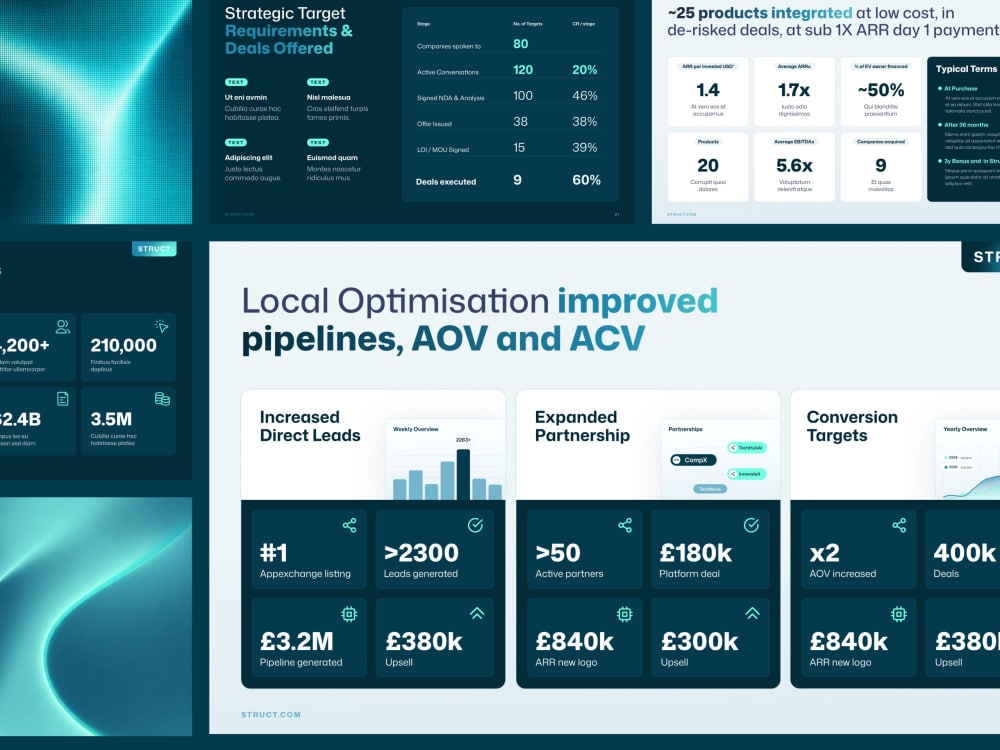Click share icon in Appexchange listing tile
This screenshot has width=1000, height=750.
click(x=349, y=526)
